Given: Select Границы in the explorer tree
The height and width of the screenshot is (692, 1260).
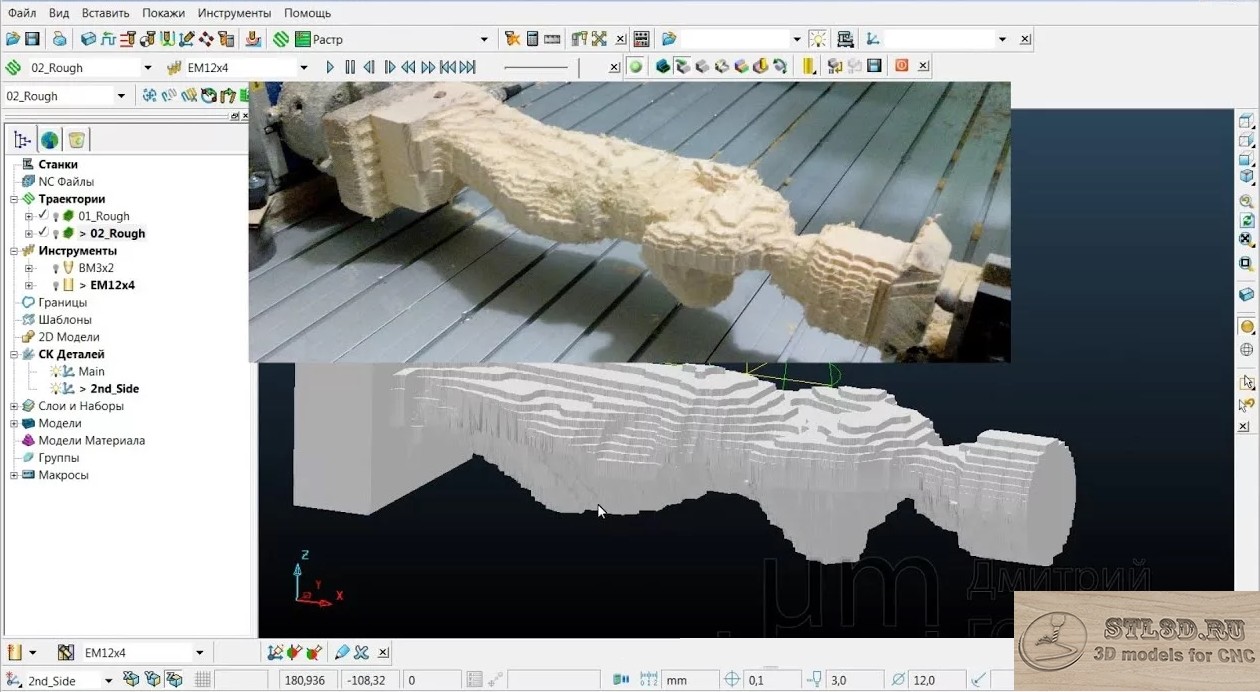Looking at the screenshot, I should click(x=62, y=302).
